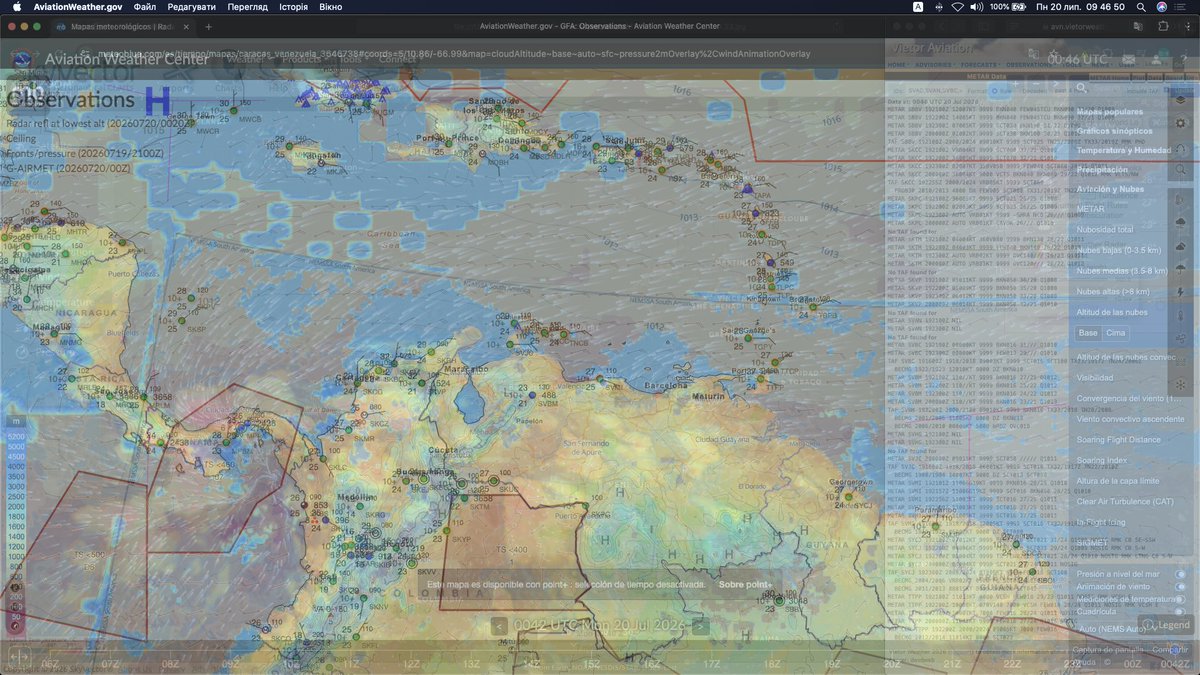Step to next time with right arrow

(701, 626)
